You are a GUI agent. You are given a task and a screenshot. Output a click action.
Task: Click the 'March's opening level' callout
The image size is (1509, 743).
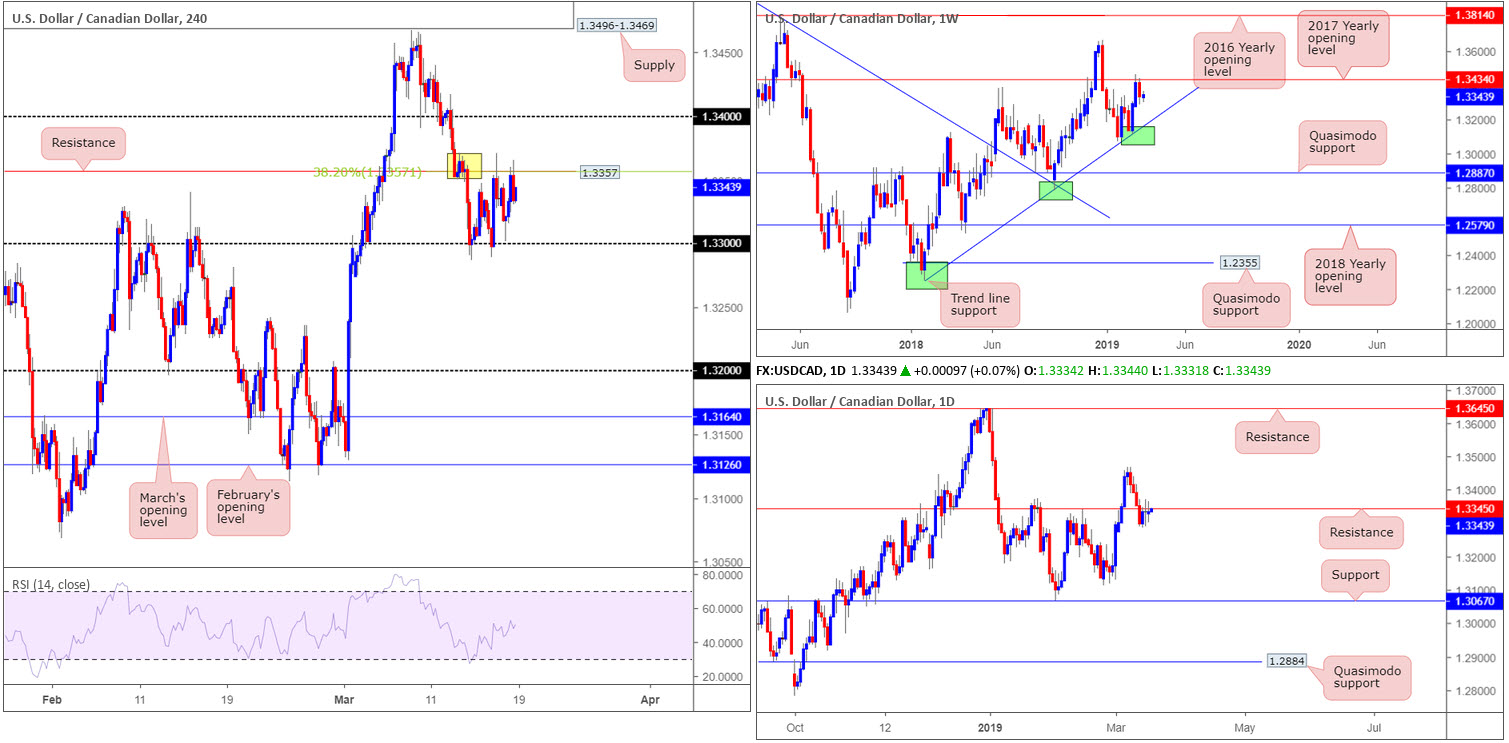[164, 509]
